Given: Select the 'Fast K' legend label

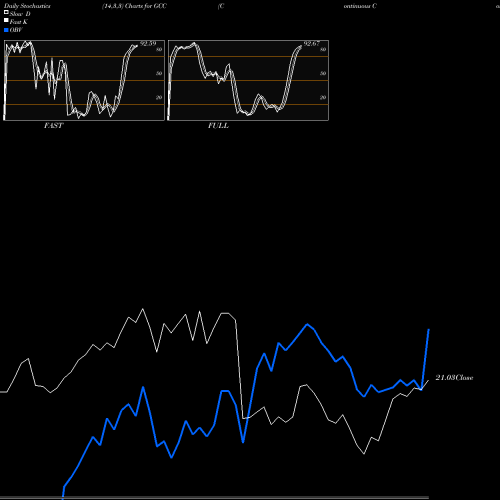Looking at the screenshot, I should click(19, 22).
